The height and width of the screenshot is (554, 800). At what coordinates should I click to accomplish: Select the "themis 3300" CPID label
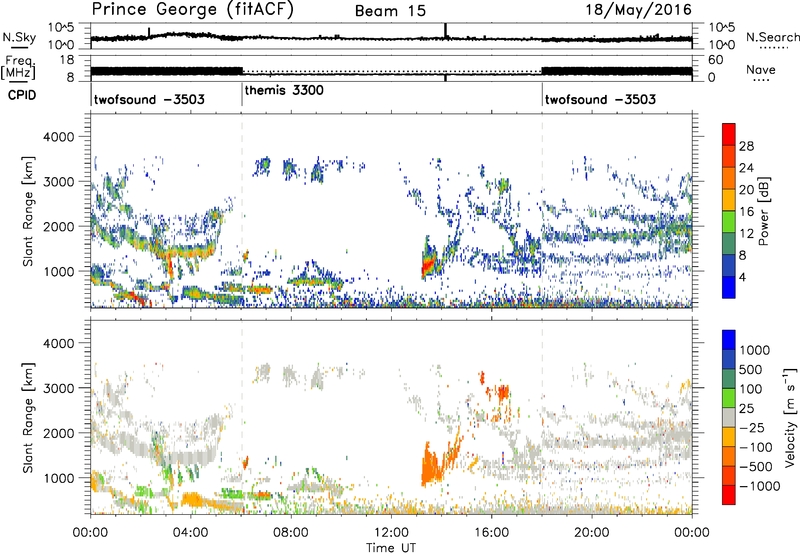tap(284, 91)
